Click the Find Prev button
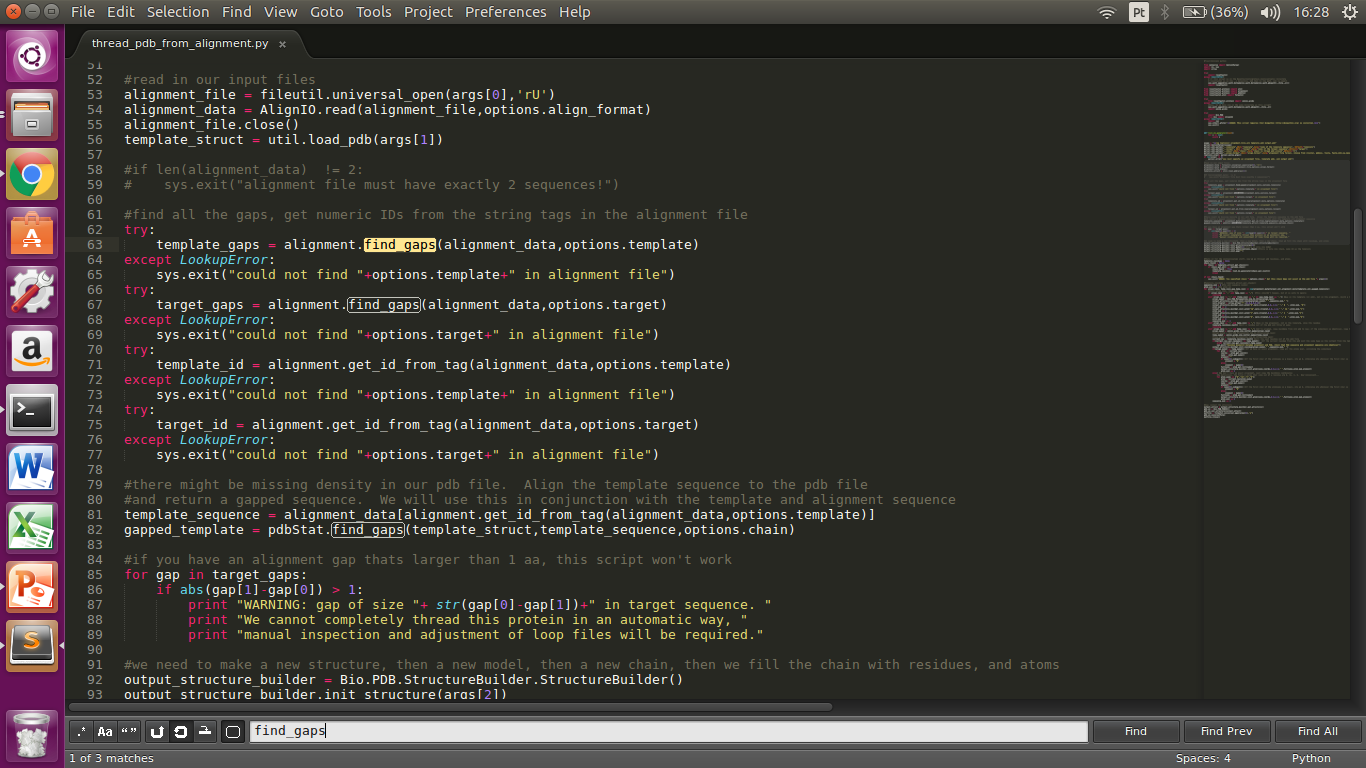Viewport: 1366px width, 768px height. 1226,731
